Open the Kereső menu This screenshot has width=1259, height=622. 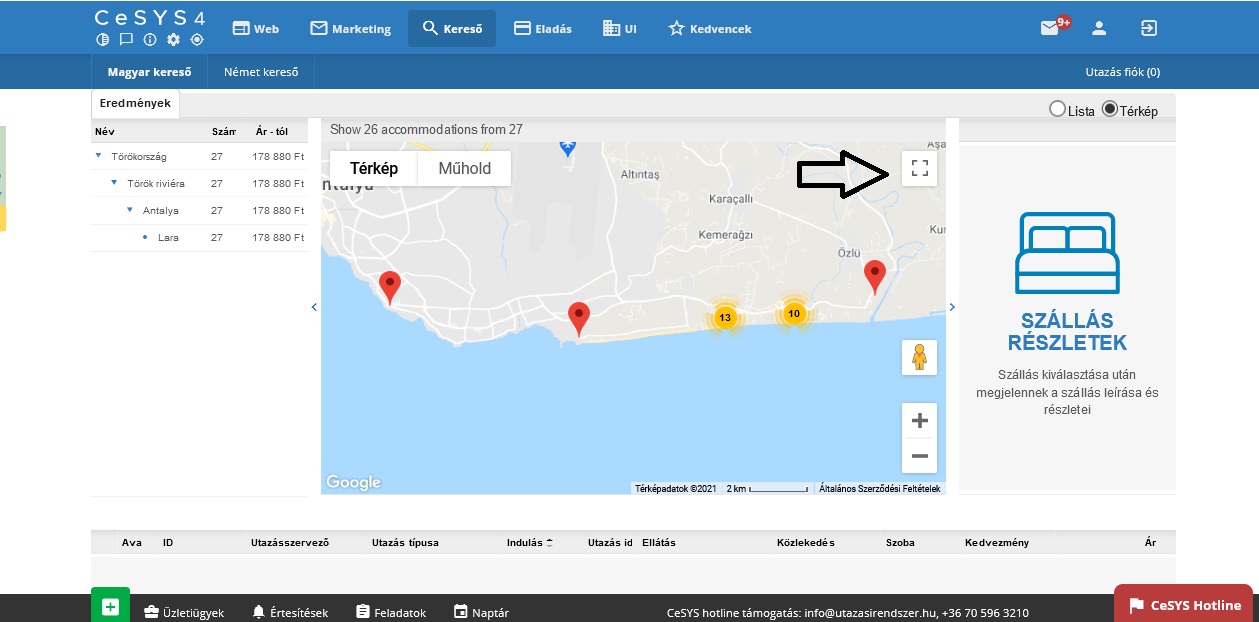(452, 29)
